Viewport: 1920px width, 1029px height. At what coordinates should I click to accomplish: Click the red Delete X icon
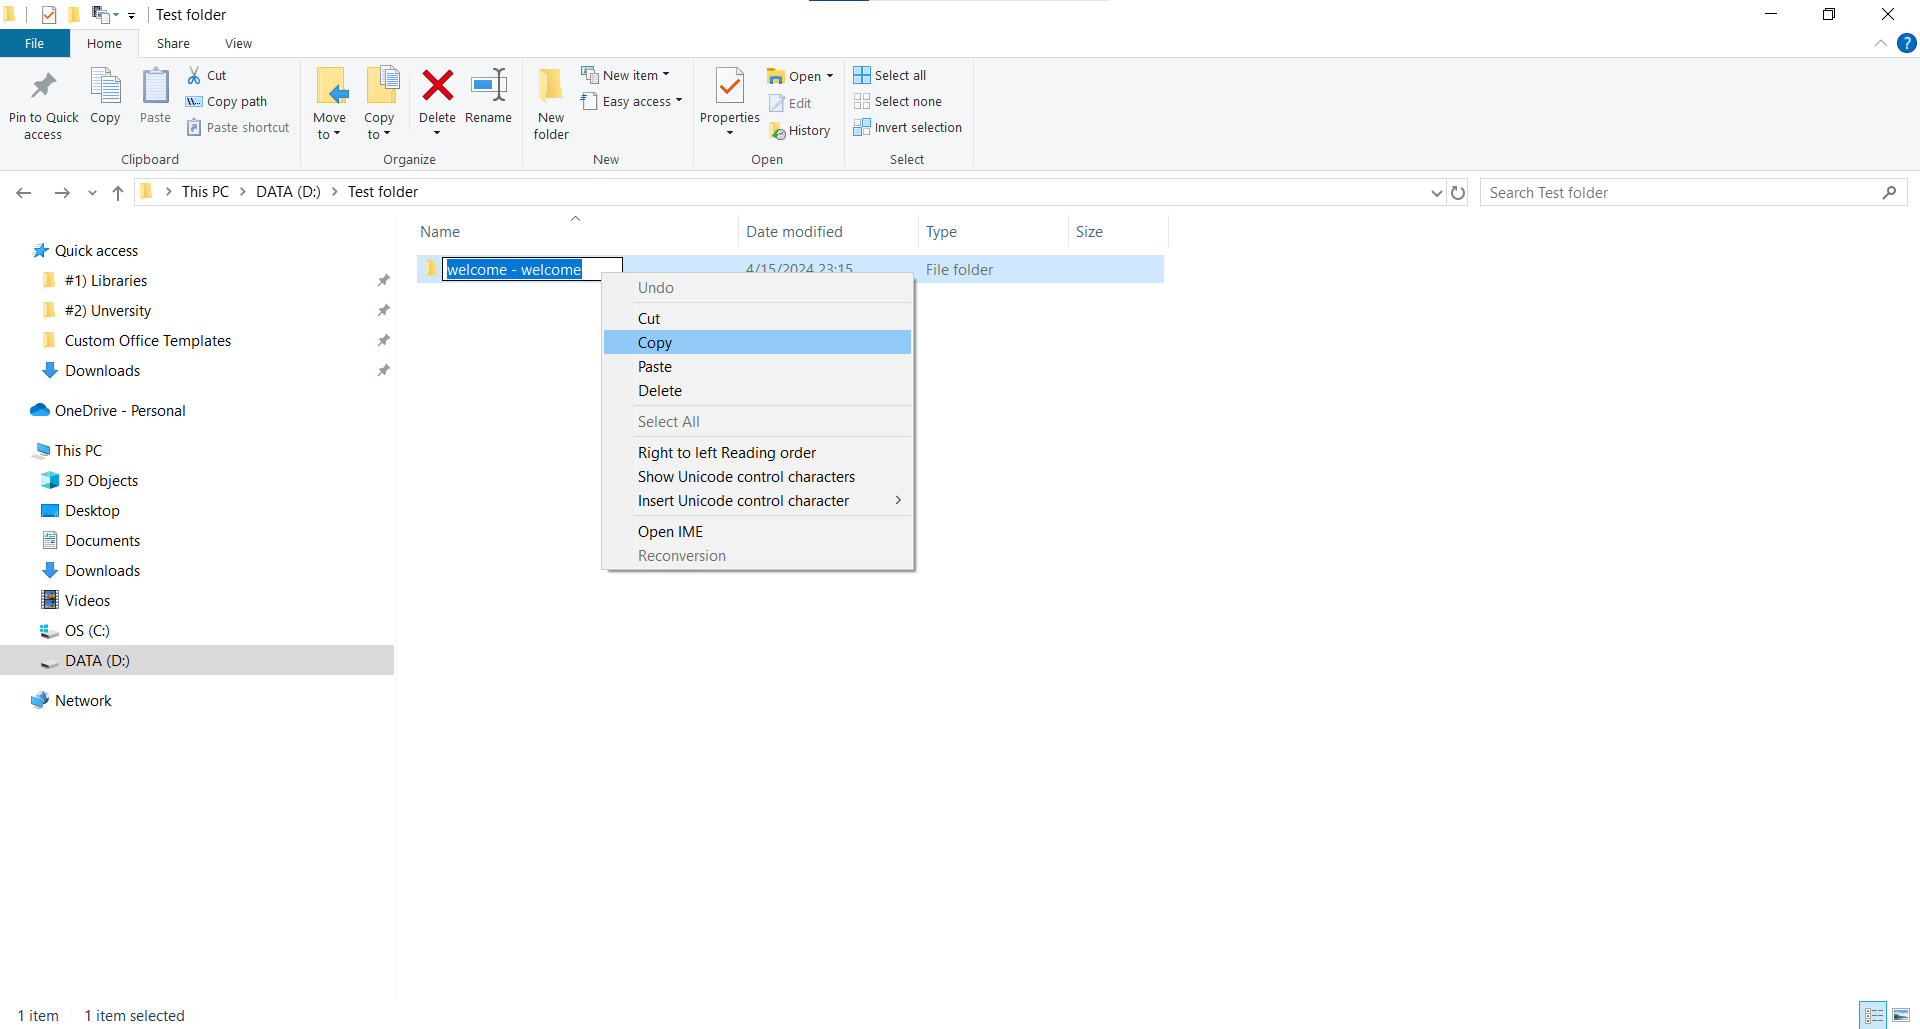(437, 86)
